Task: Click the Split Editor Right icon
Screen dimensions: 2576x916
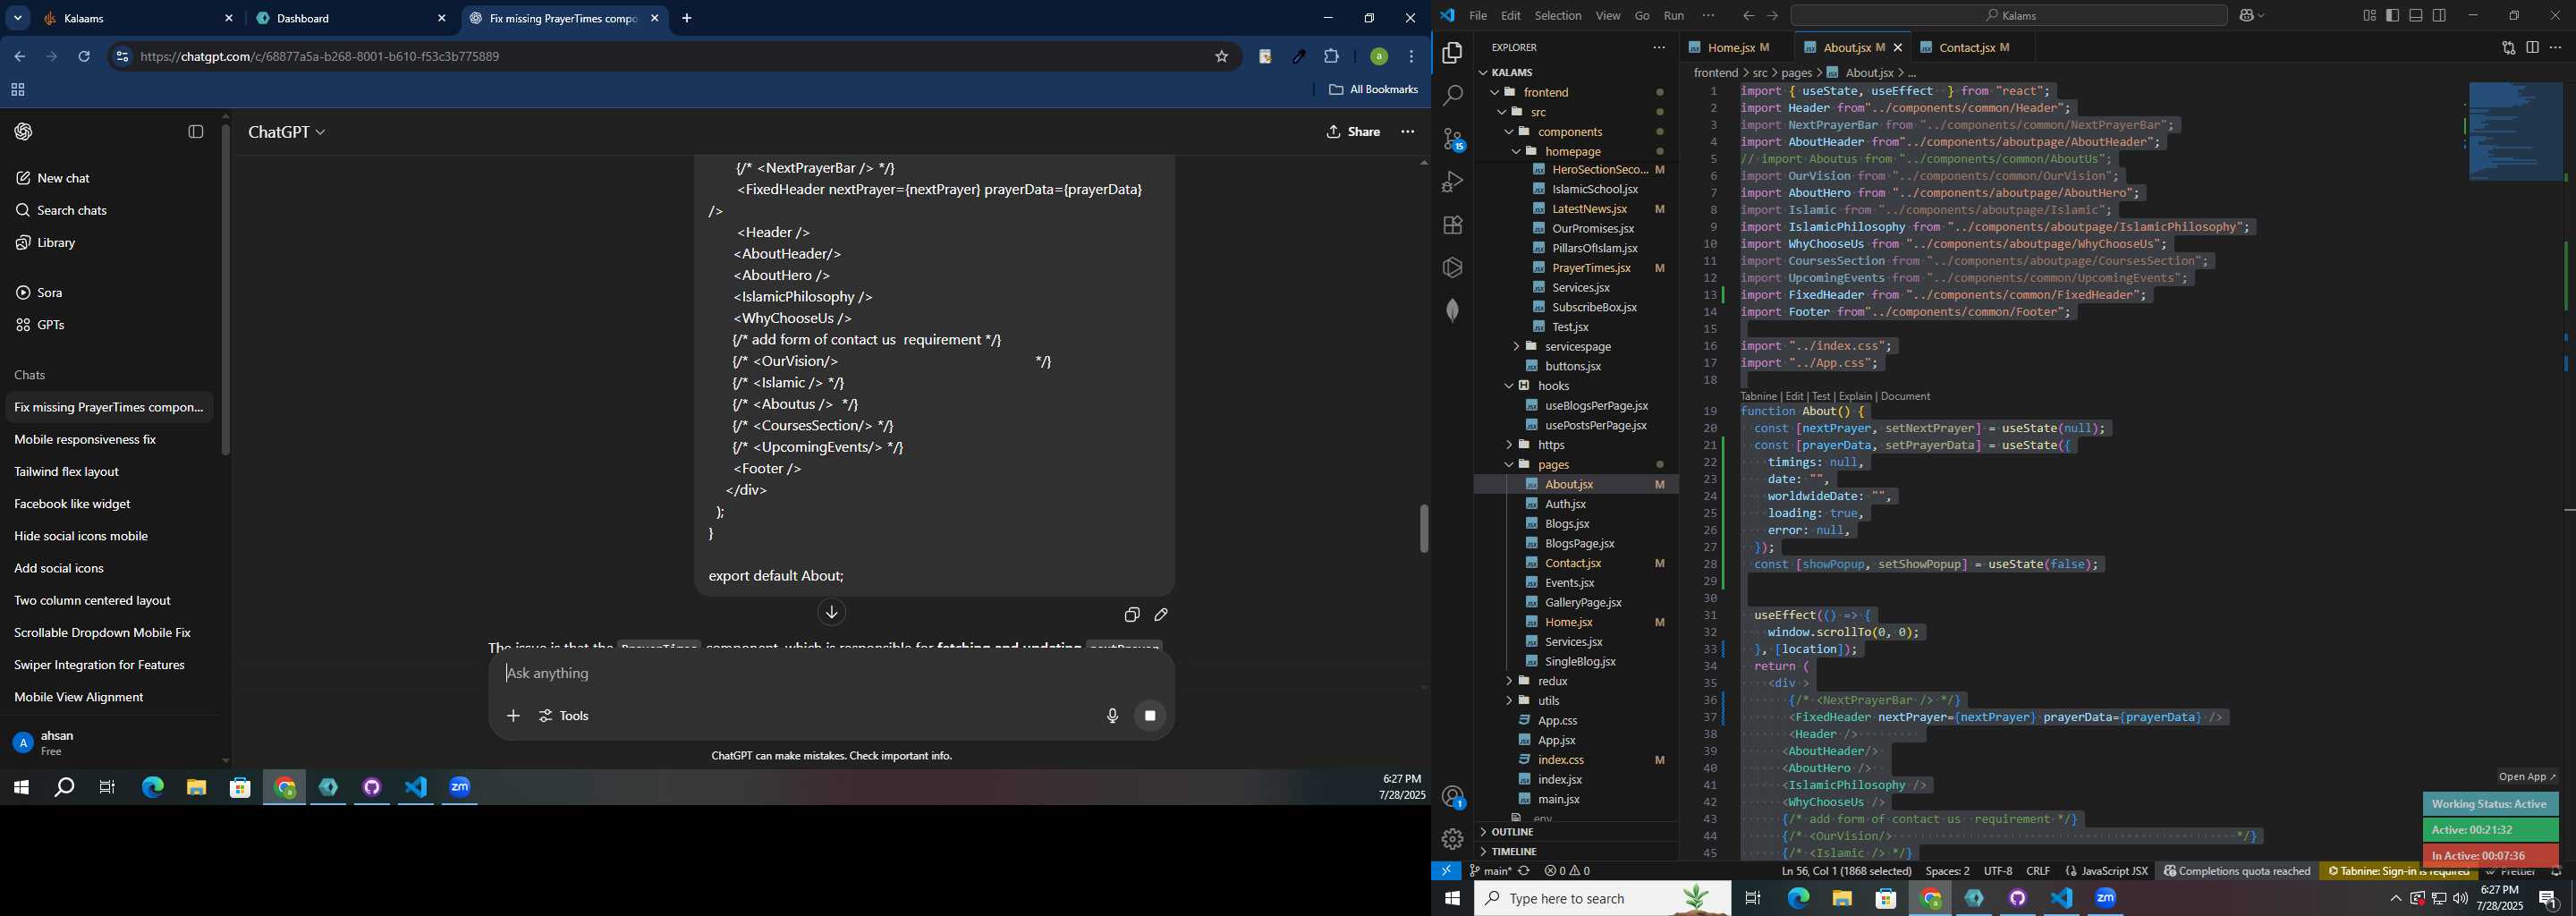Action: 2532,47
